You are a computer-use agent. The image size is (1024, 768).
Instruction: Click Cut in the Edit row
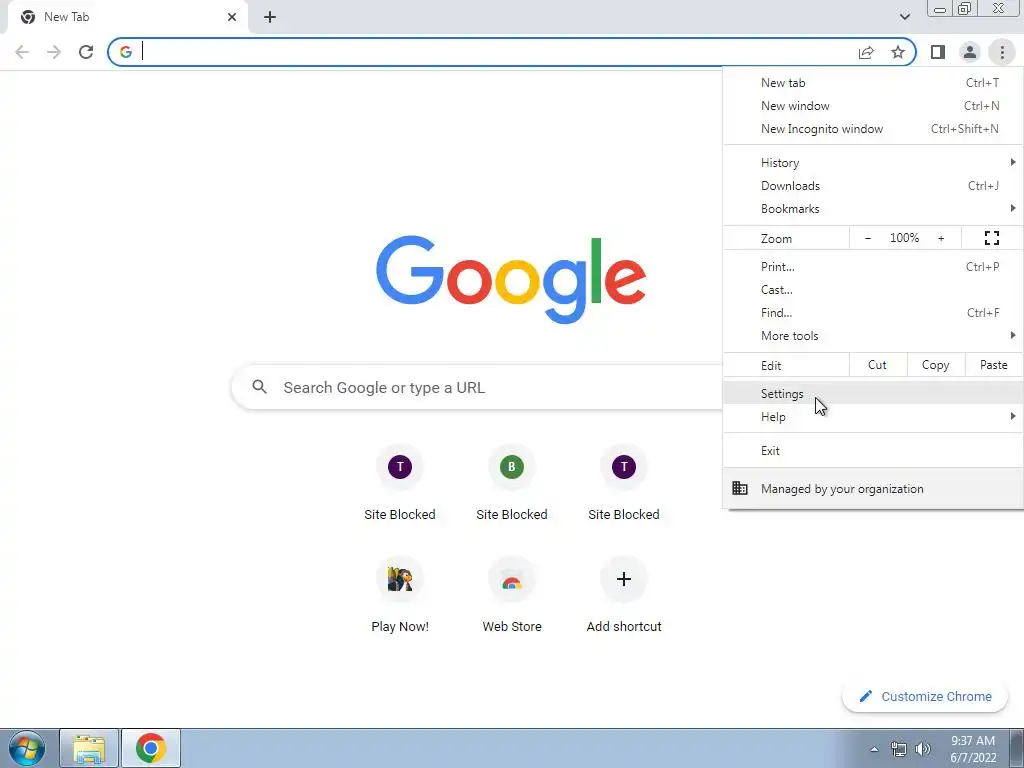click(877, 365)
